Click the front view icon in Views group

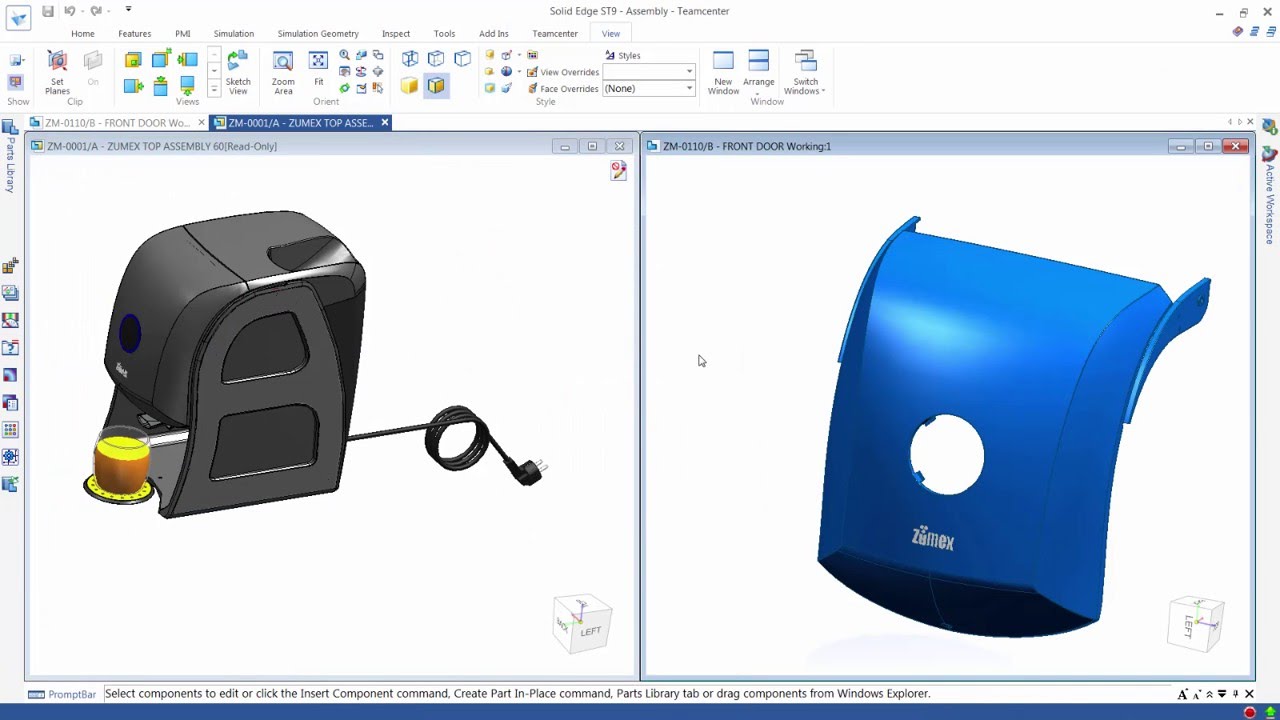pos(133,60)
